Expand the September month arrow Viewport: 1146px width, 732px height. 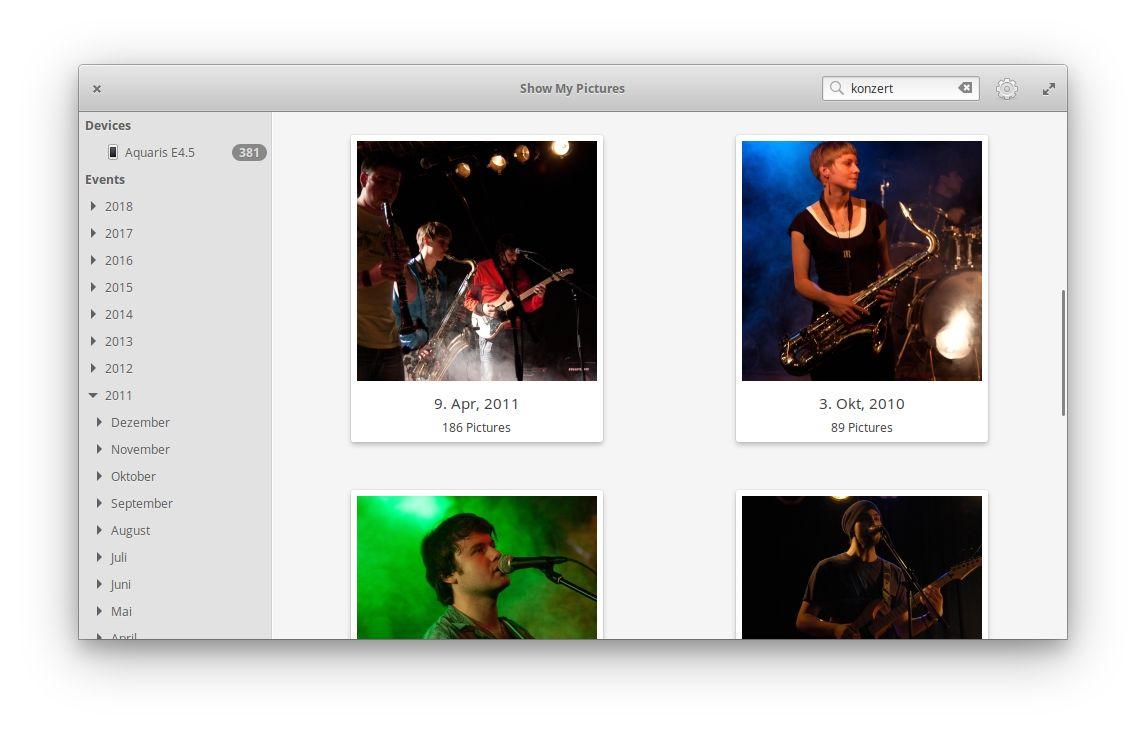click(x=99, y=503)
